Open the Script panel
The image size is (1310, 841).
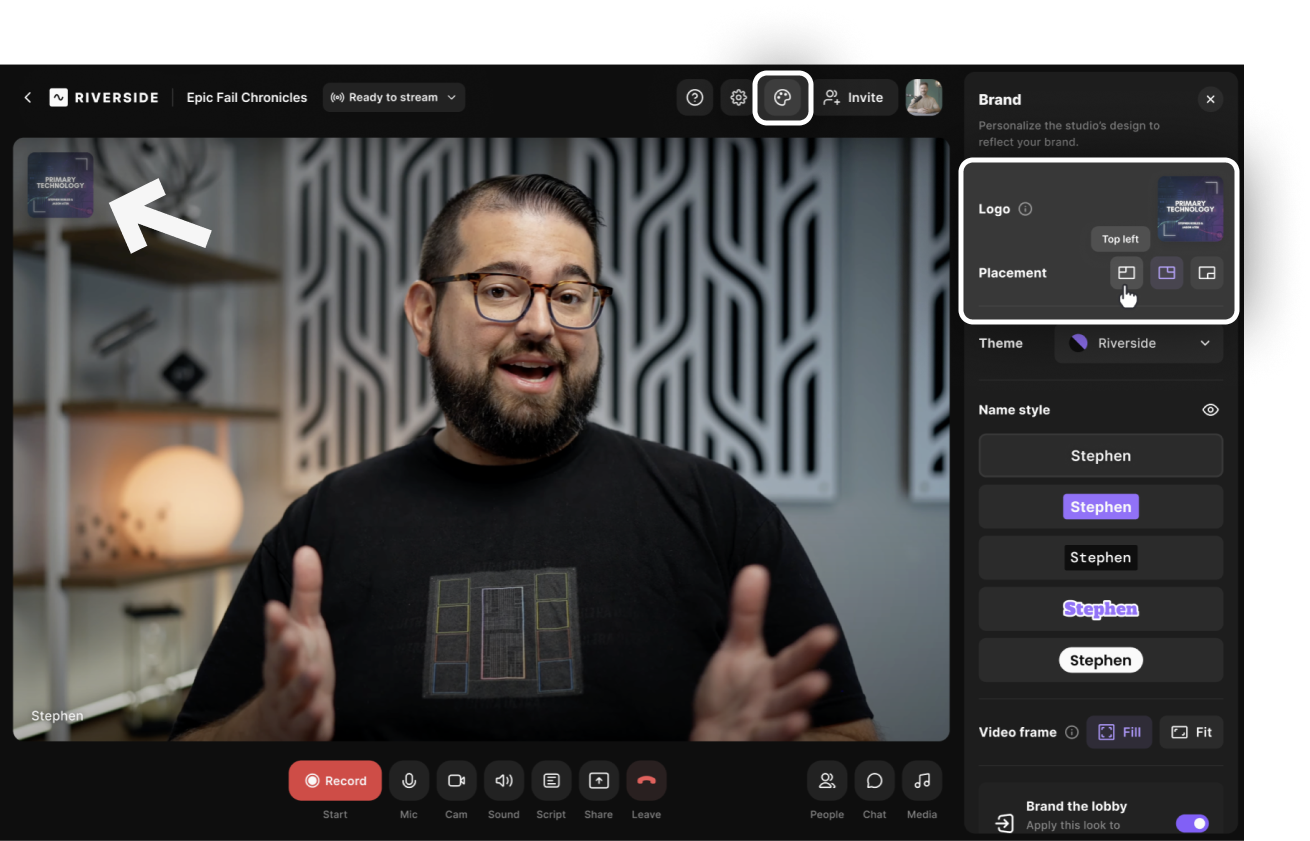coord(551,781)
